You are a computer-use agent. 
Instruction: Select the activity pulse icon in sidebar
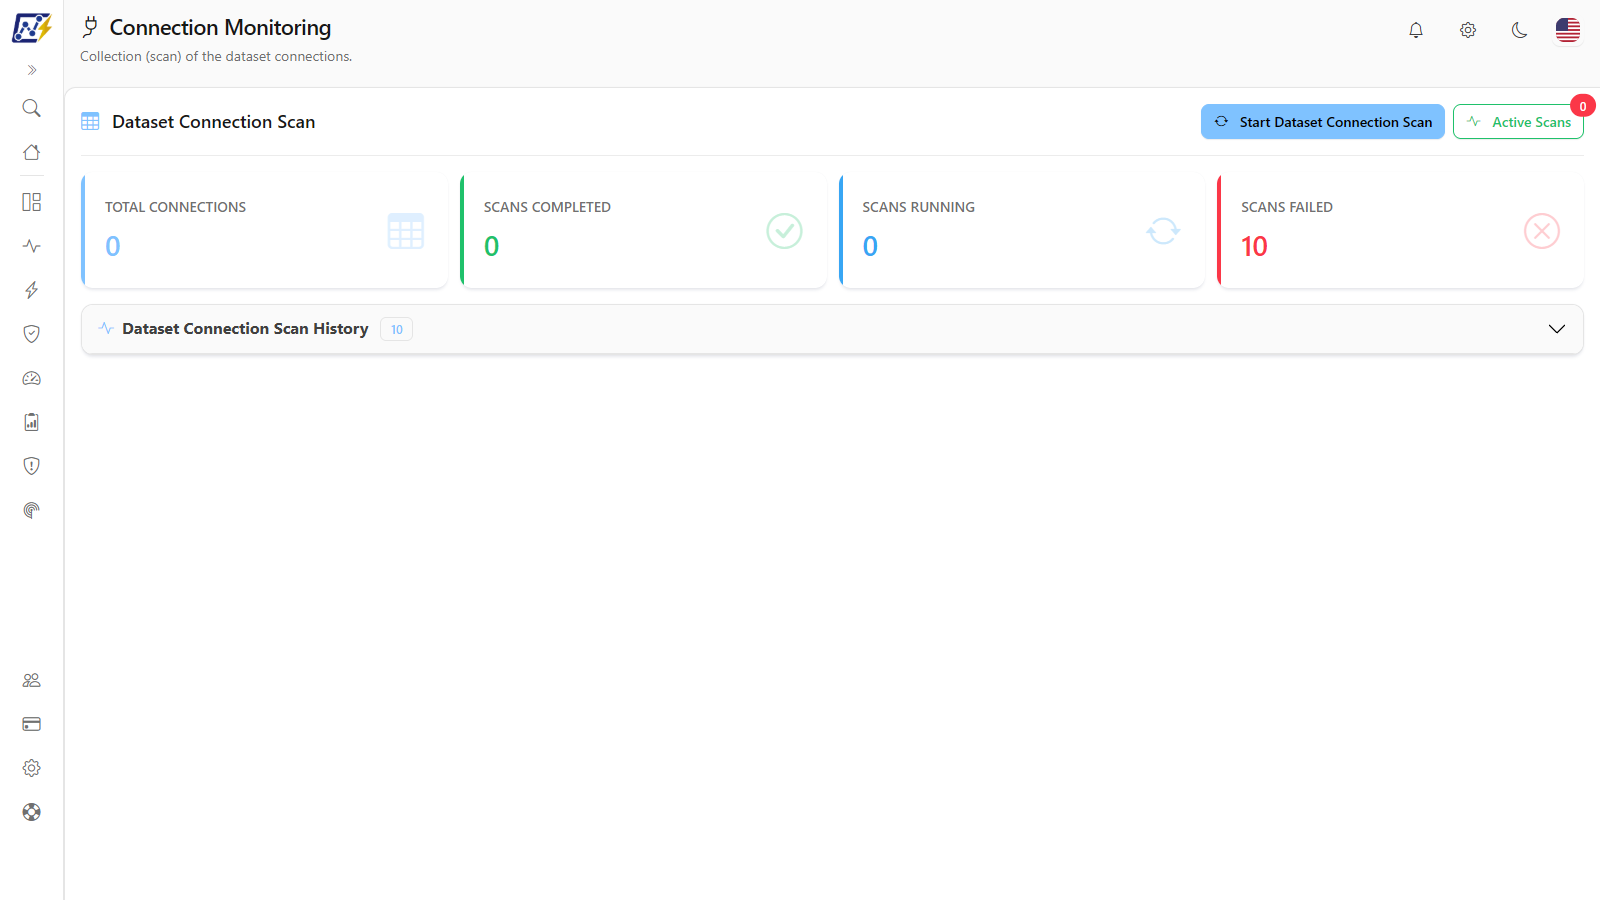coord(32,246)
